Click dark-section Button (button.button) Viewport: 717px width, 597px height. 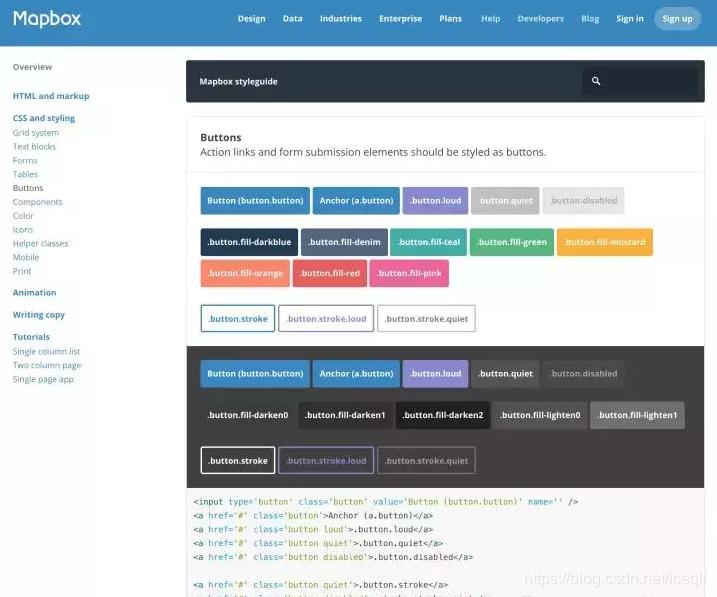click(255, 374)
